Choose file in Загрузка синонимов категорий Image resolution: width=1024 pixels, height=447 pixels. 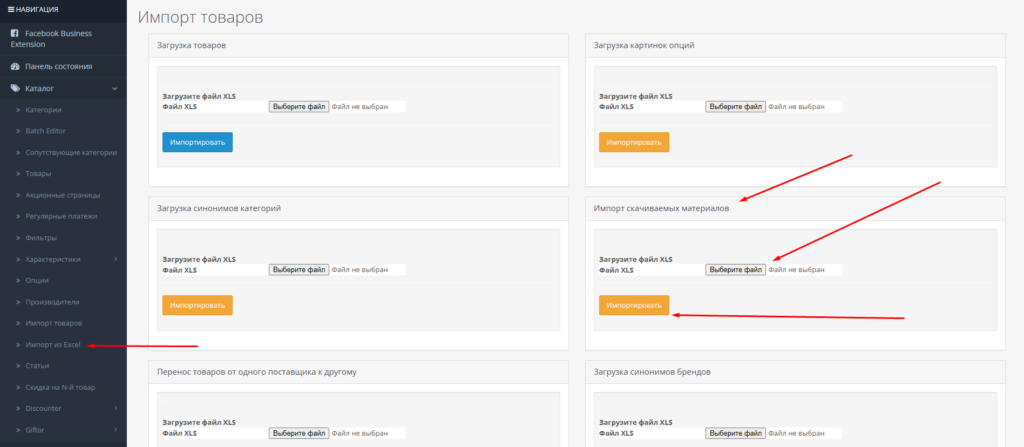click(298, 270)
